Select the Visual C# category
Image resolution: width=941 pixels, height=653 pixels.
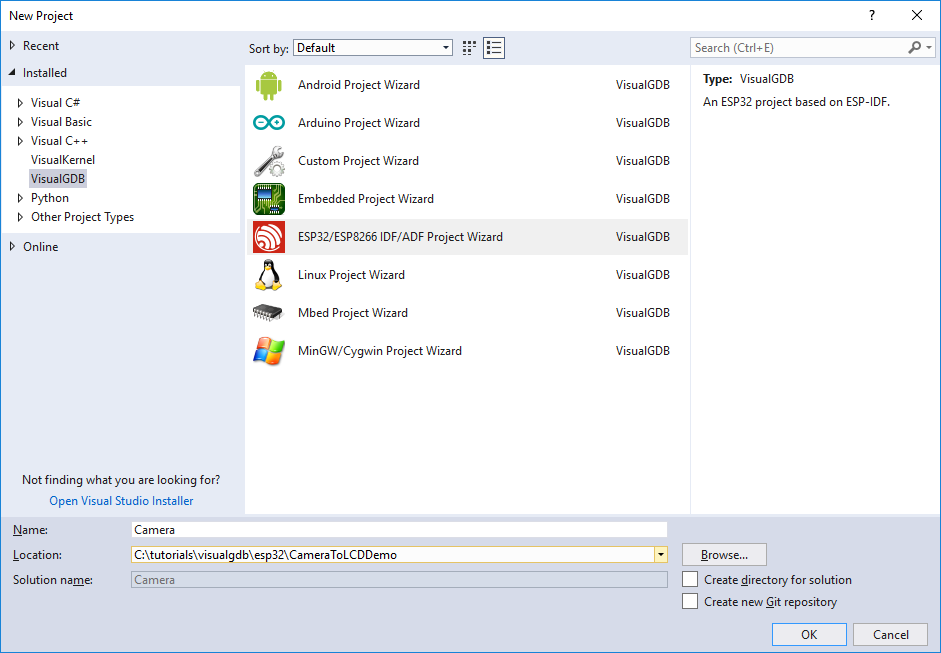pos(56,103)
